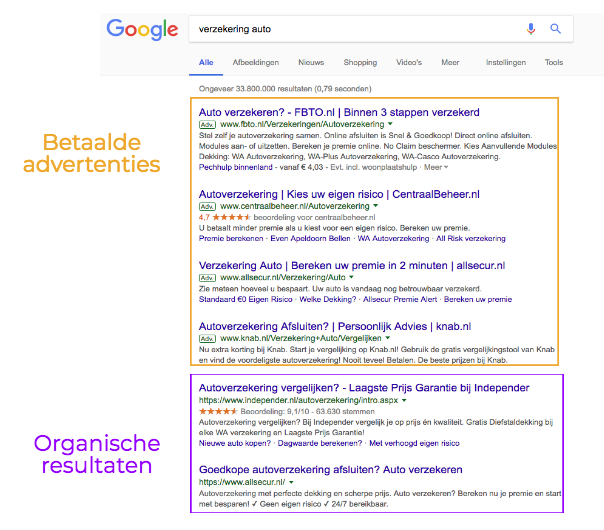Open the Nieuws tab

tap(311, 62)
